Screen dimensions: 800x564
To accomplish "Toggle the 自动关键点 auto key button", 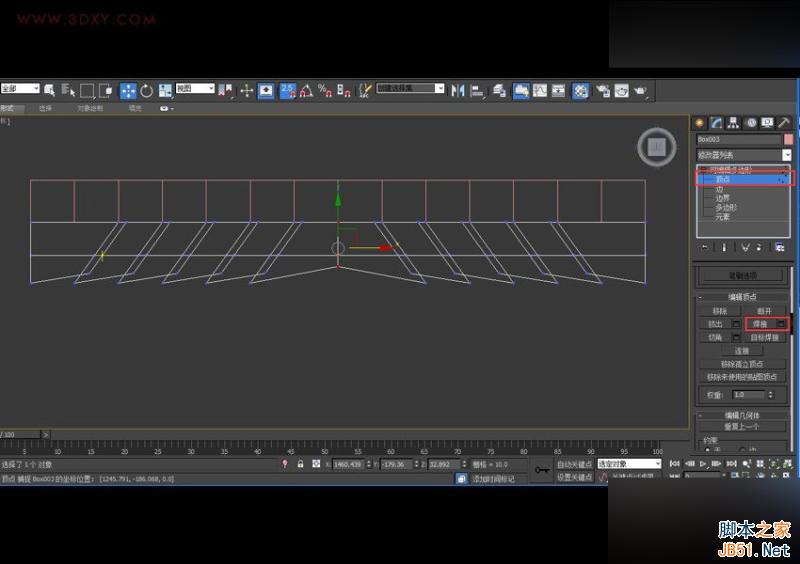I will (x=574, y=464).
